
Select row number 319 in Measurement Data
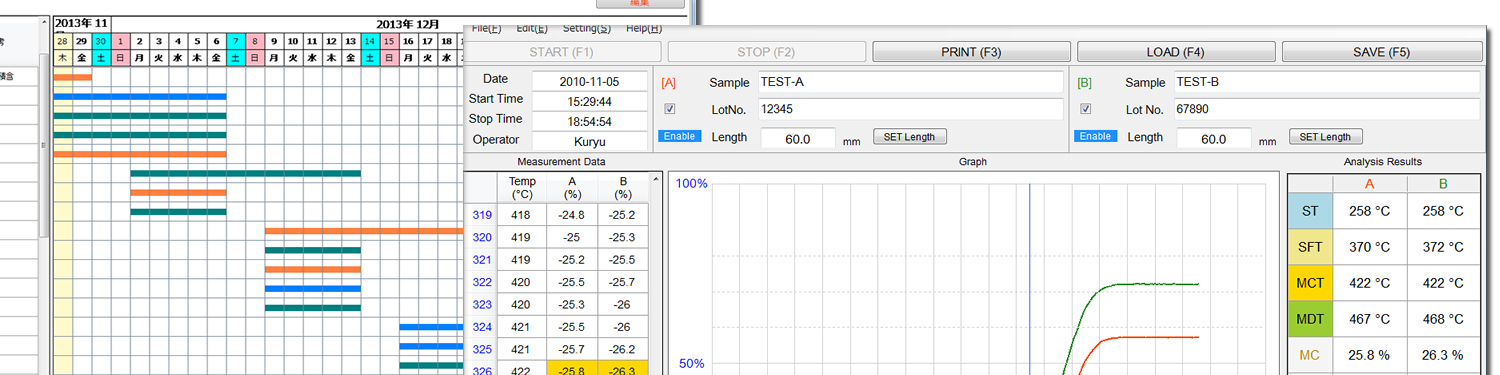coord(482,215)
